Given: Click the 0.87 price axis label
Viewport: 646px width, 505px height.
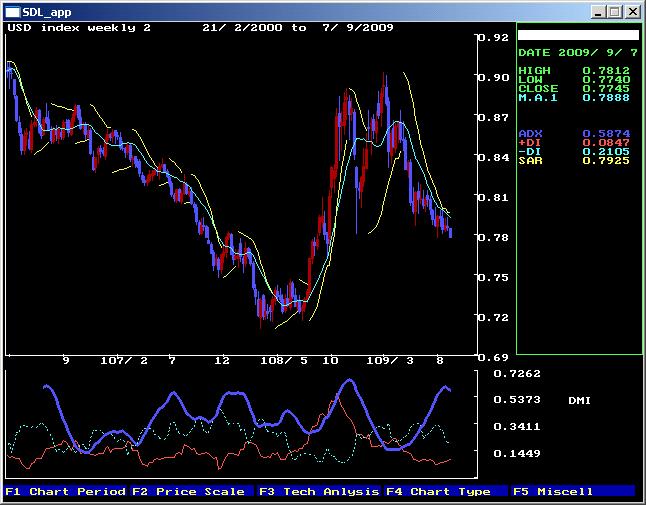Looking at the screenshot, I should [493, 117].
